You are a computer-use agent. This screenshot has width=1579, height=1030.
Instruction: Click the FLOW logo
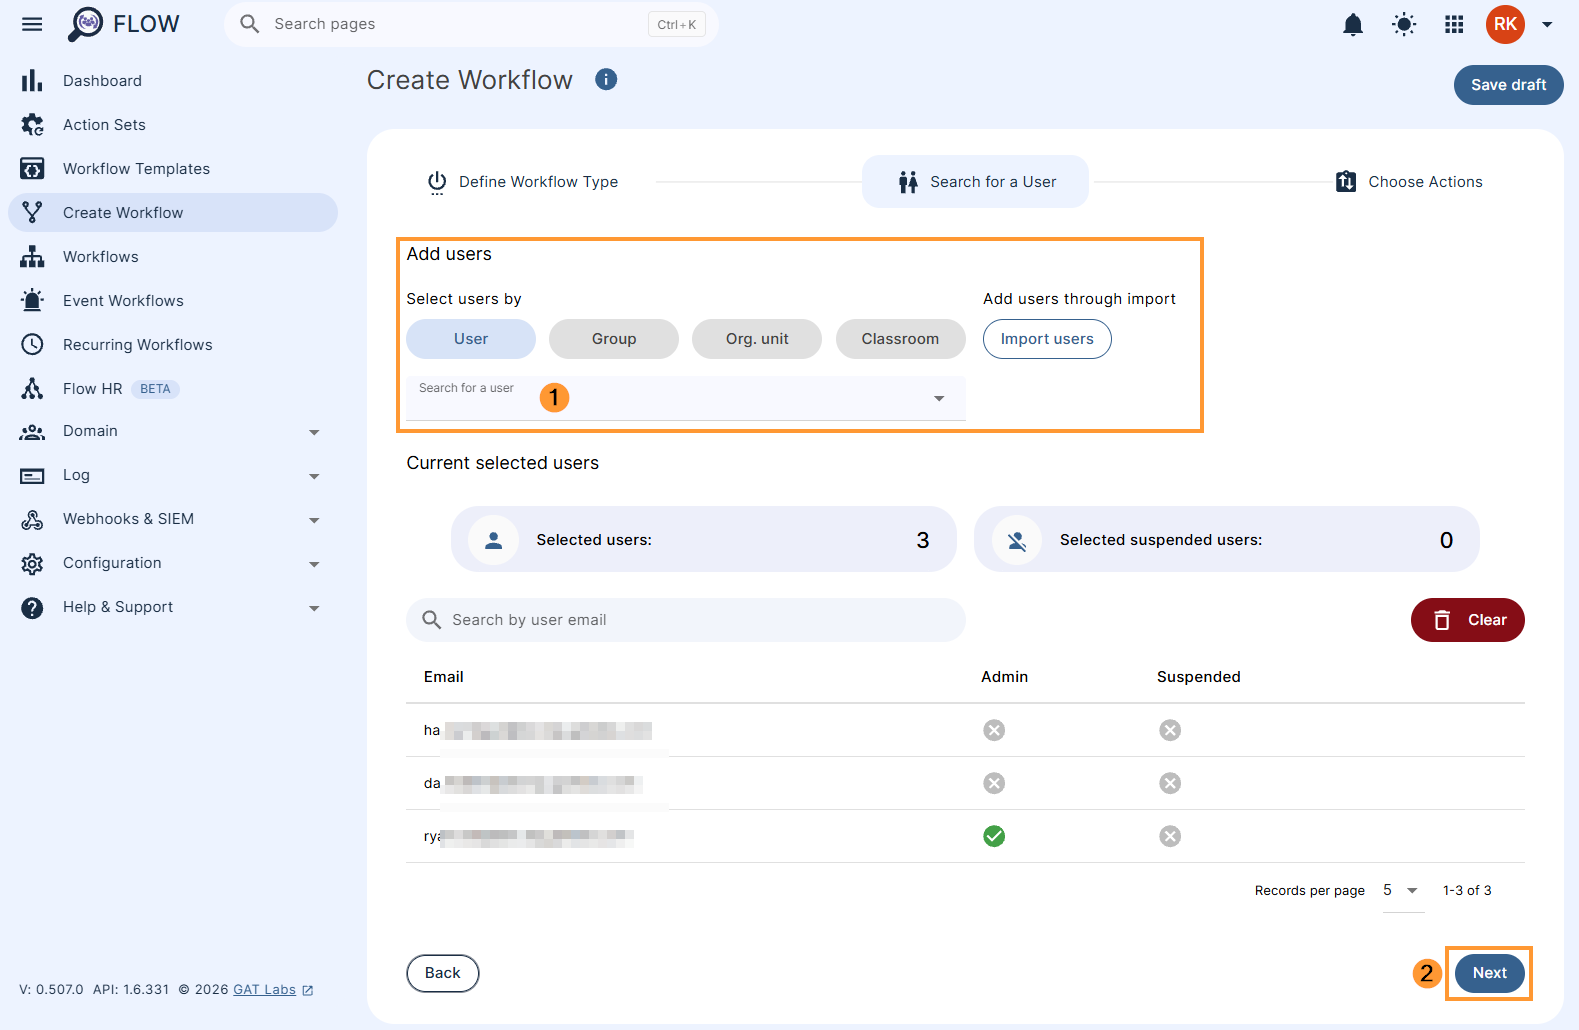(124, 24)
